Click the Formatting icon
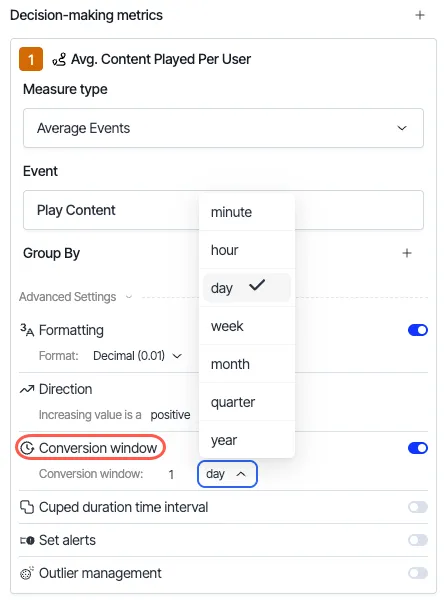447x600 pixels. [x=27, y=330]
